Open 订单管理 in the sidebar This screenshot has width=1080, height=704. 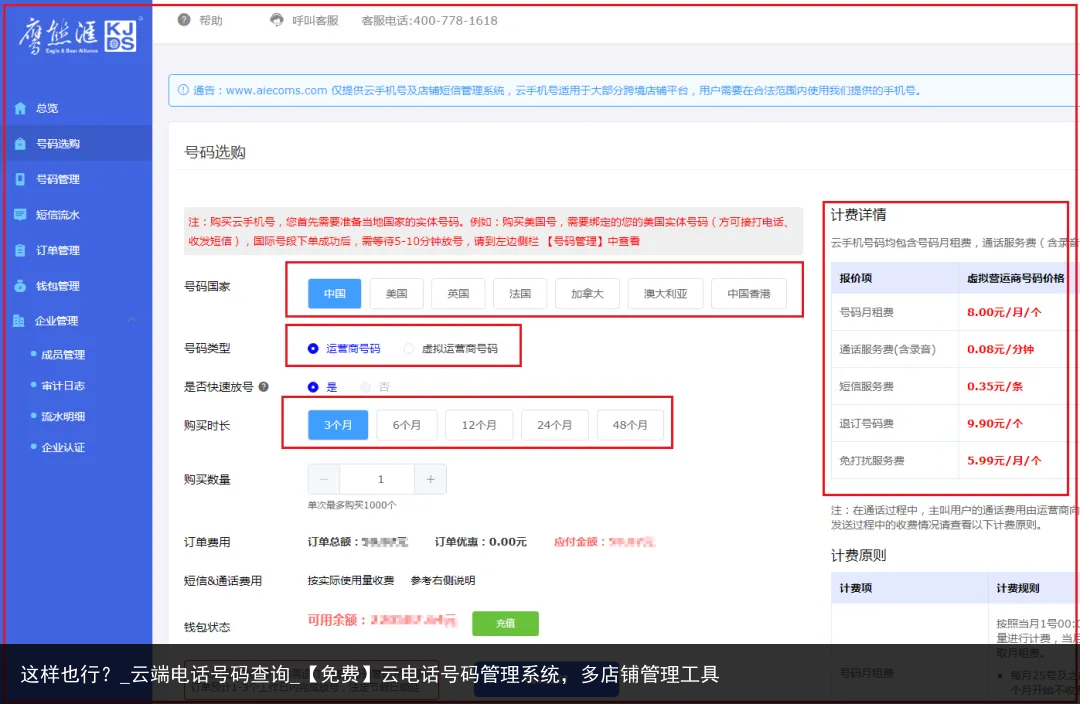76,250
